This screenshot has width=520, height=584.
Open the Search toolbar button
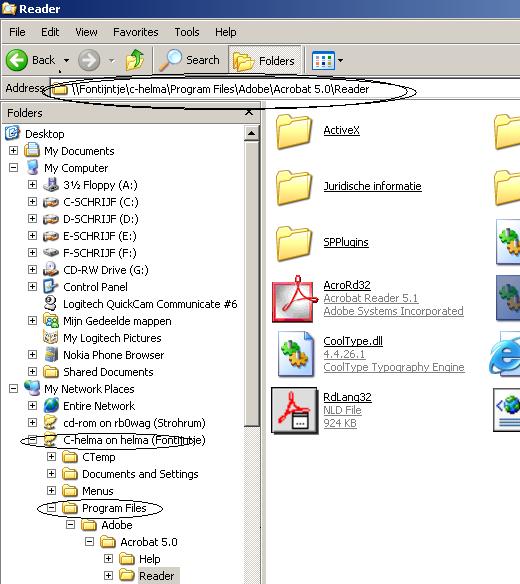(190, 60)
